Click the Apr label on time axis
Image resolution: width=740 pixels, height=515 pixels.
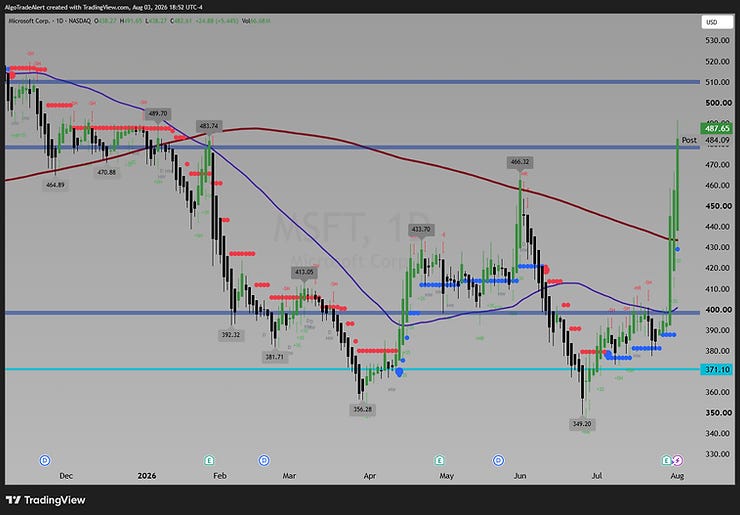(370, 476)
